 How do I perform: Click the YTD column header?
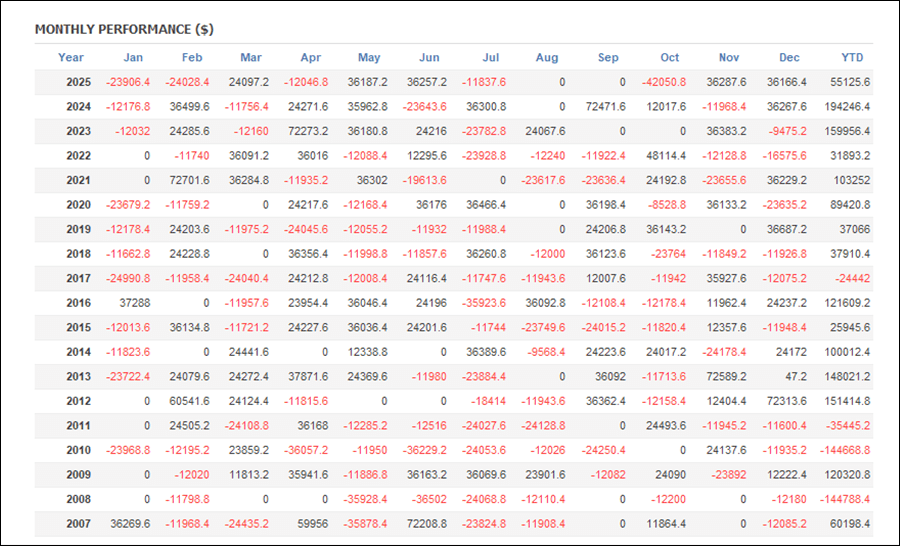[853, 57]
